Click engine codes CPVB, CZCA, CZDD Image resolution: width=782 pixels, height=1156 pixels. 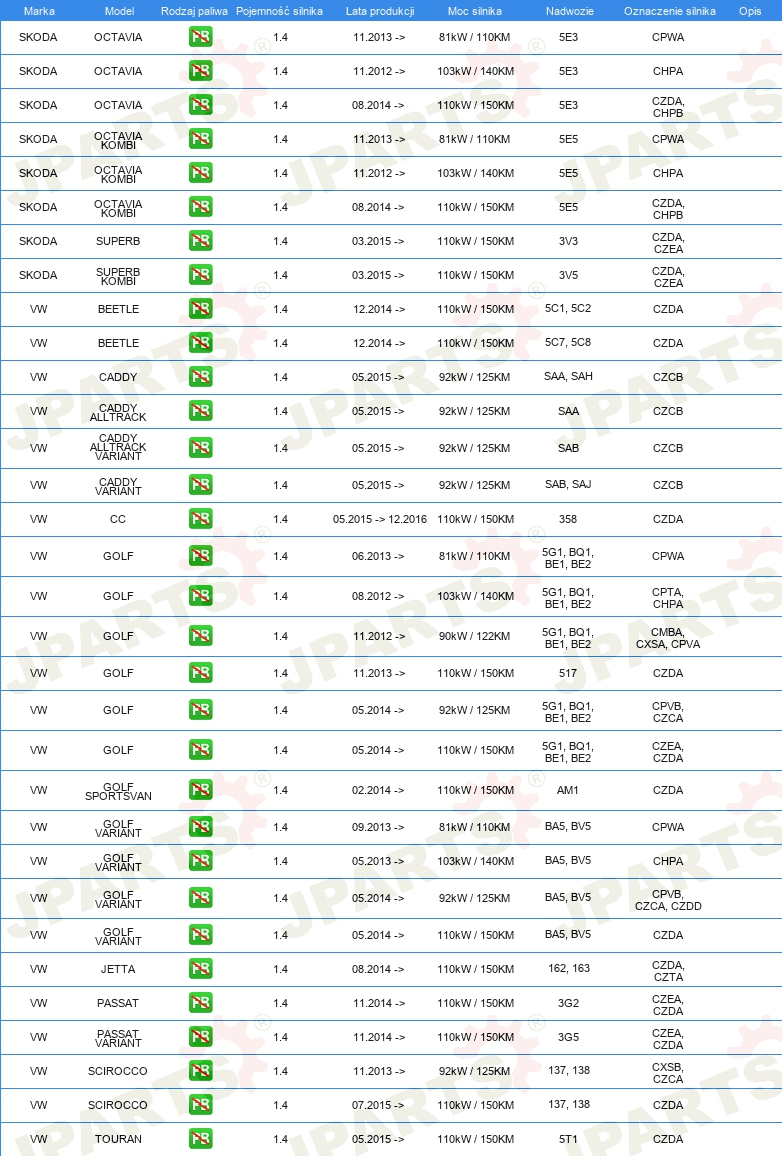(x=668, y=900)
